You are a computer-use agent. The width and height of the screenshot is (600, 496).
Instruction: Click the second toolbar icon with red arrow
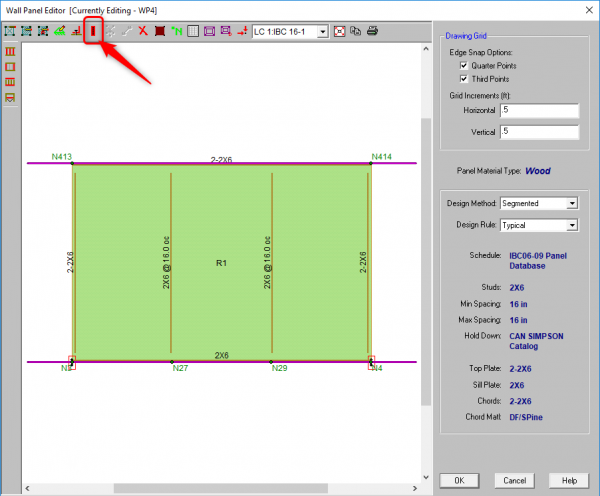click(26, 31)
